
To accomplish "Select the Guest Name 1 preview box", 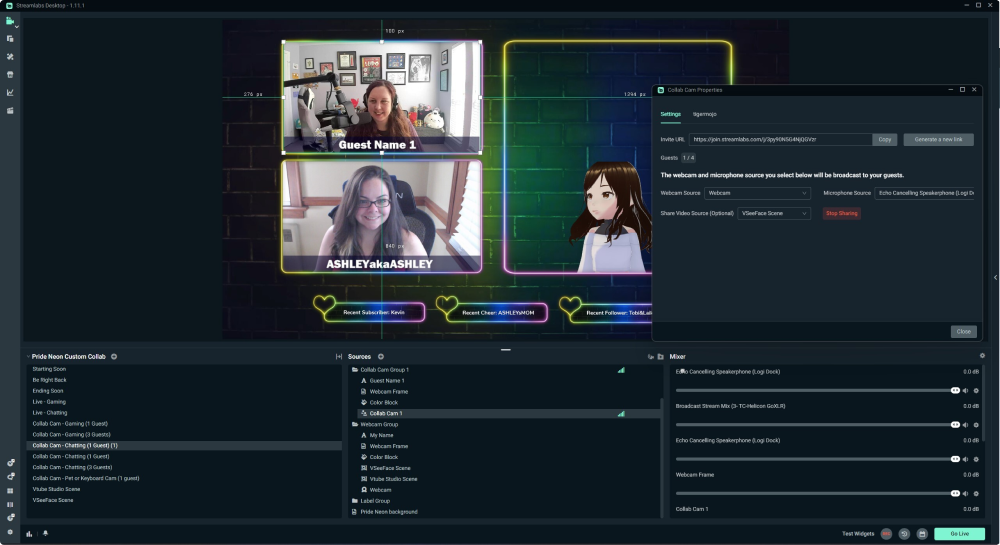I will click(x=381, y=97).
